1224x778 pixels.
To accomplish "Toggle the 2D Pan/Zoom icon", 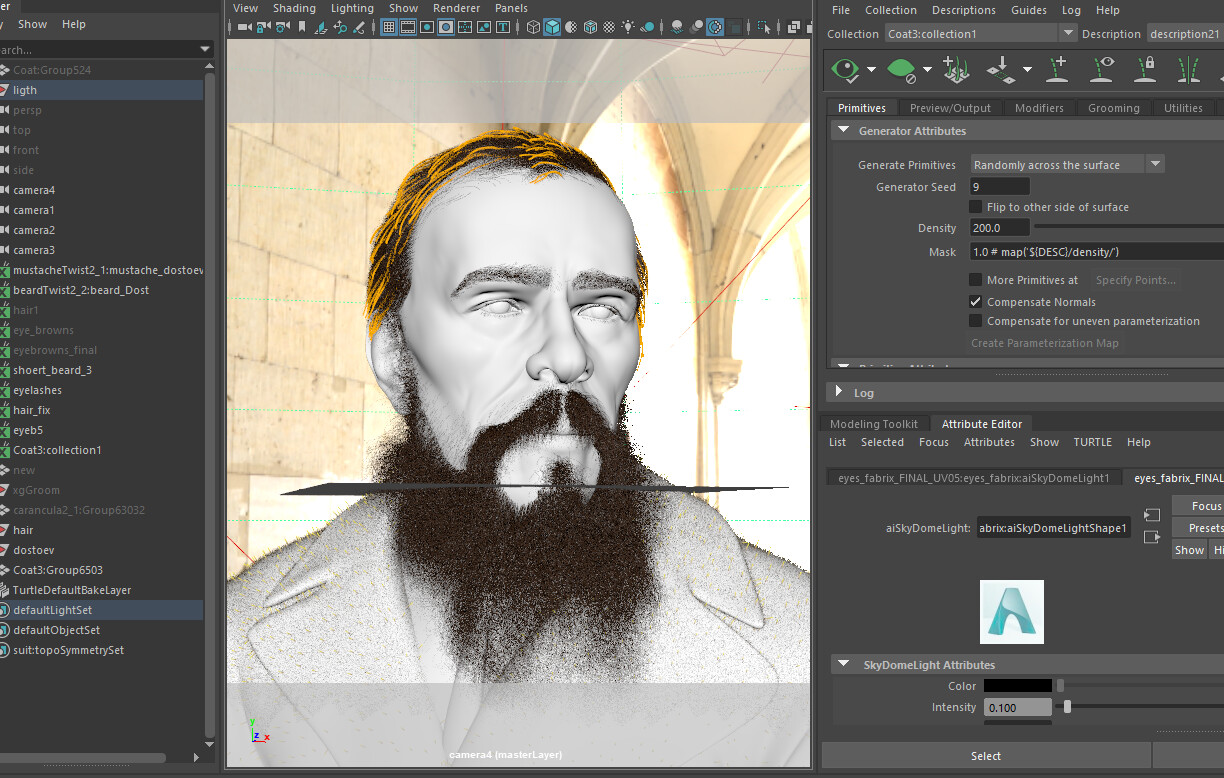I will [340, 27].
